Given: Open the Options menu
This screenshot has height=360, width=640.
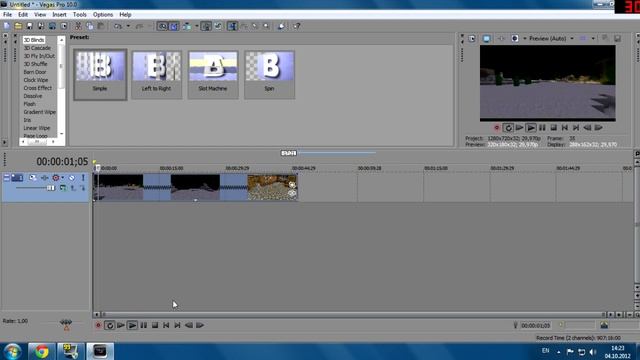Looking at the screenshot, I should (103, 14).
